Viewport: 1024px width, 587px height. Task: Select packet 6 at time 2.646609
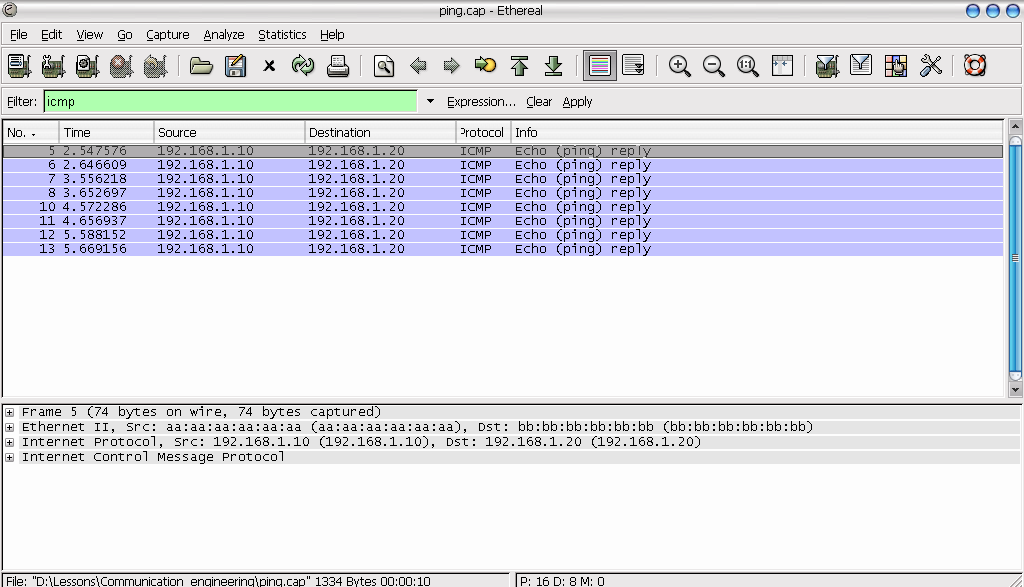click(x=503, y=165)
